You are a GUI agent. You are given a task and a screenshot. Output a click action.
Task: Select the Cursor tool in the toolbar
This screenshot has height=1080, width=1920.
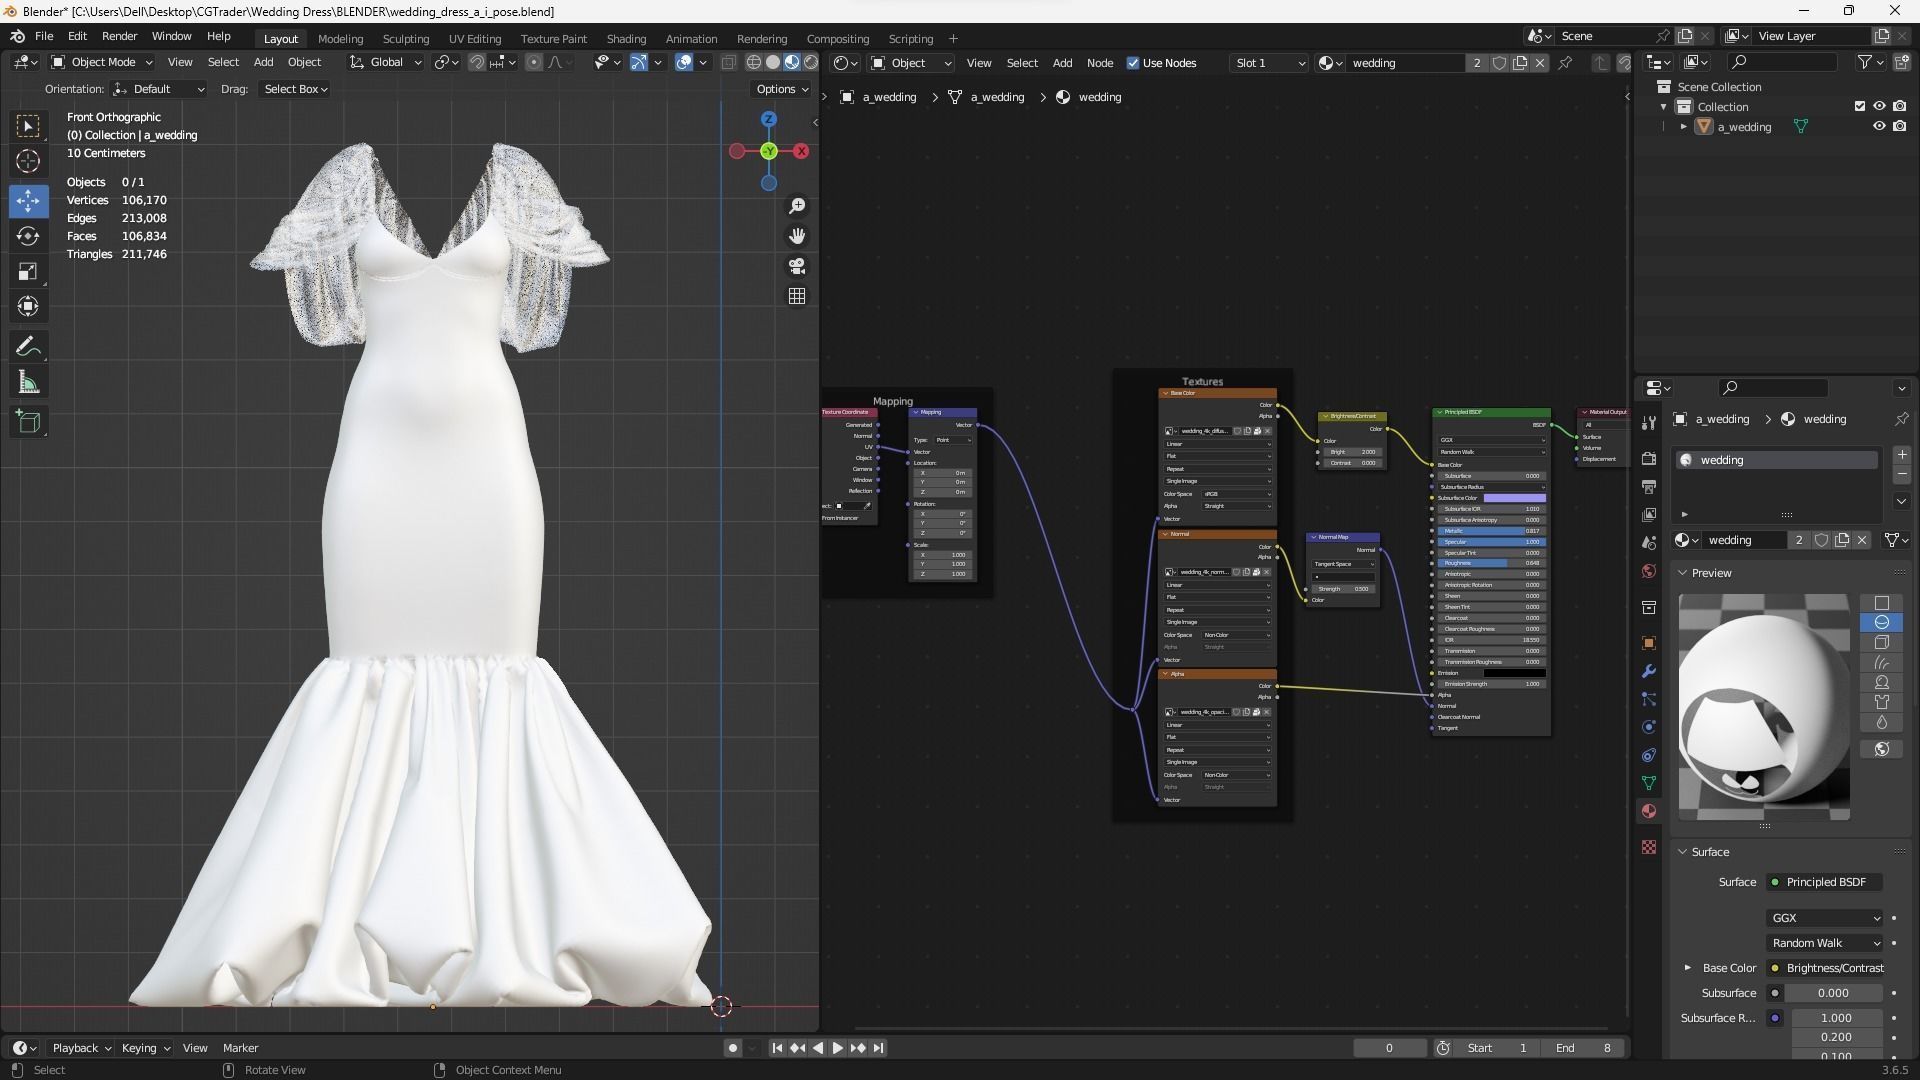(x=28, y=161)
